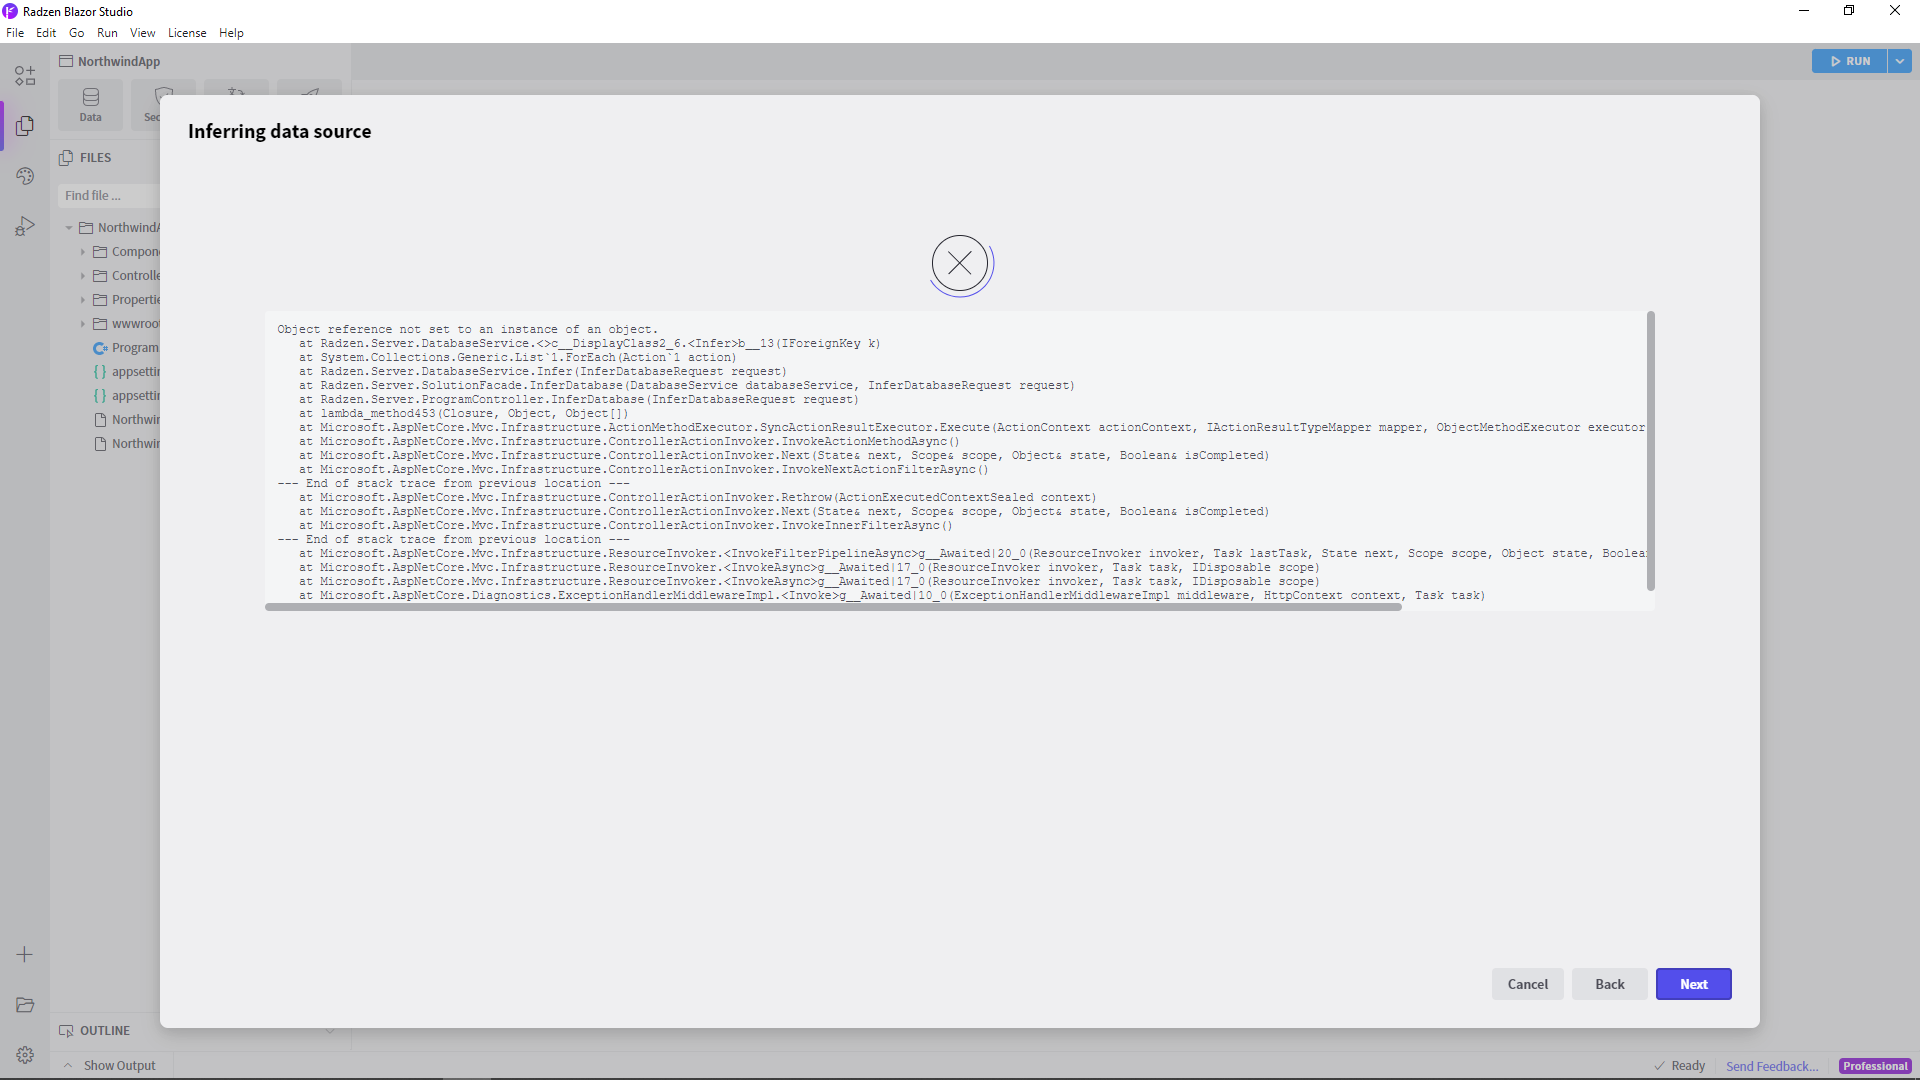
Task: Click the Next button in the dialog
Action: (x=1693, y=984)
